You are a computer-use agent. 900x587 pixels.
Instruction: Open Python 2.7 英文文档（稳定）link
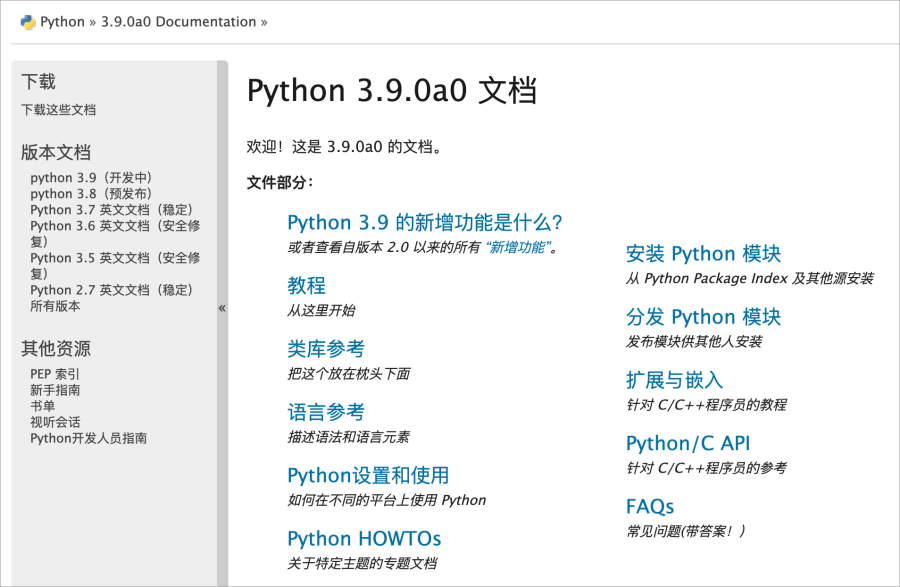[112, 290]
